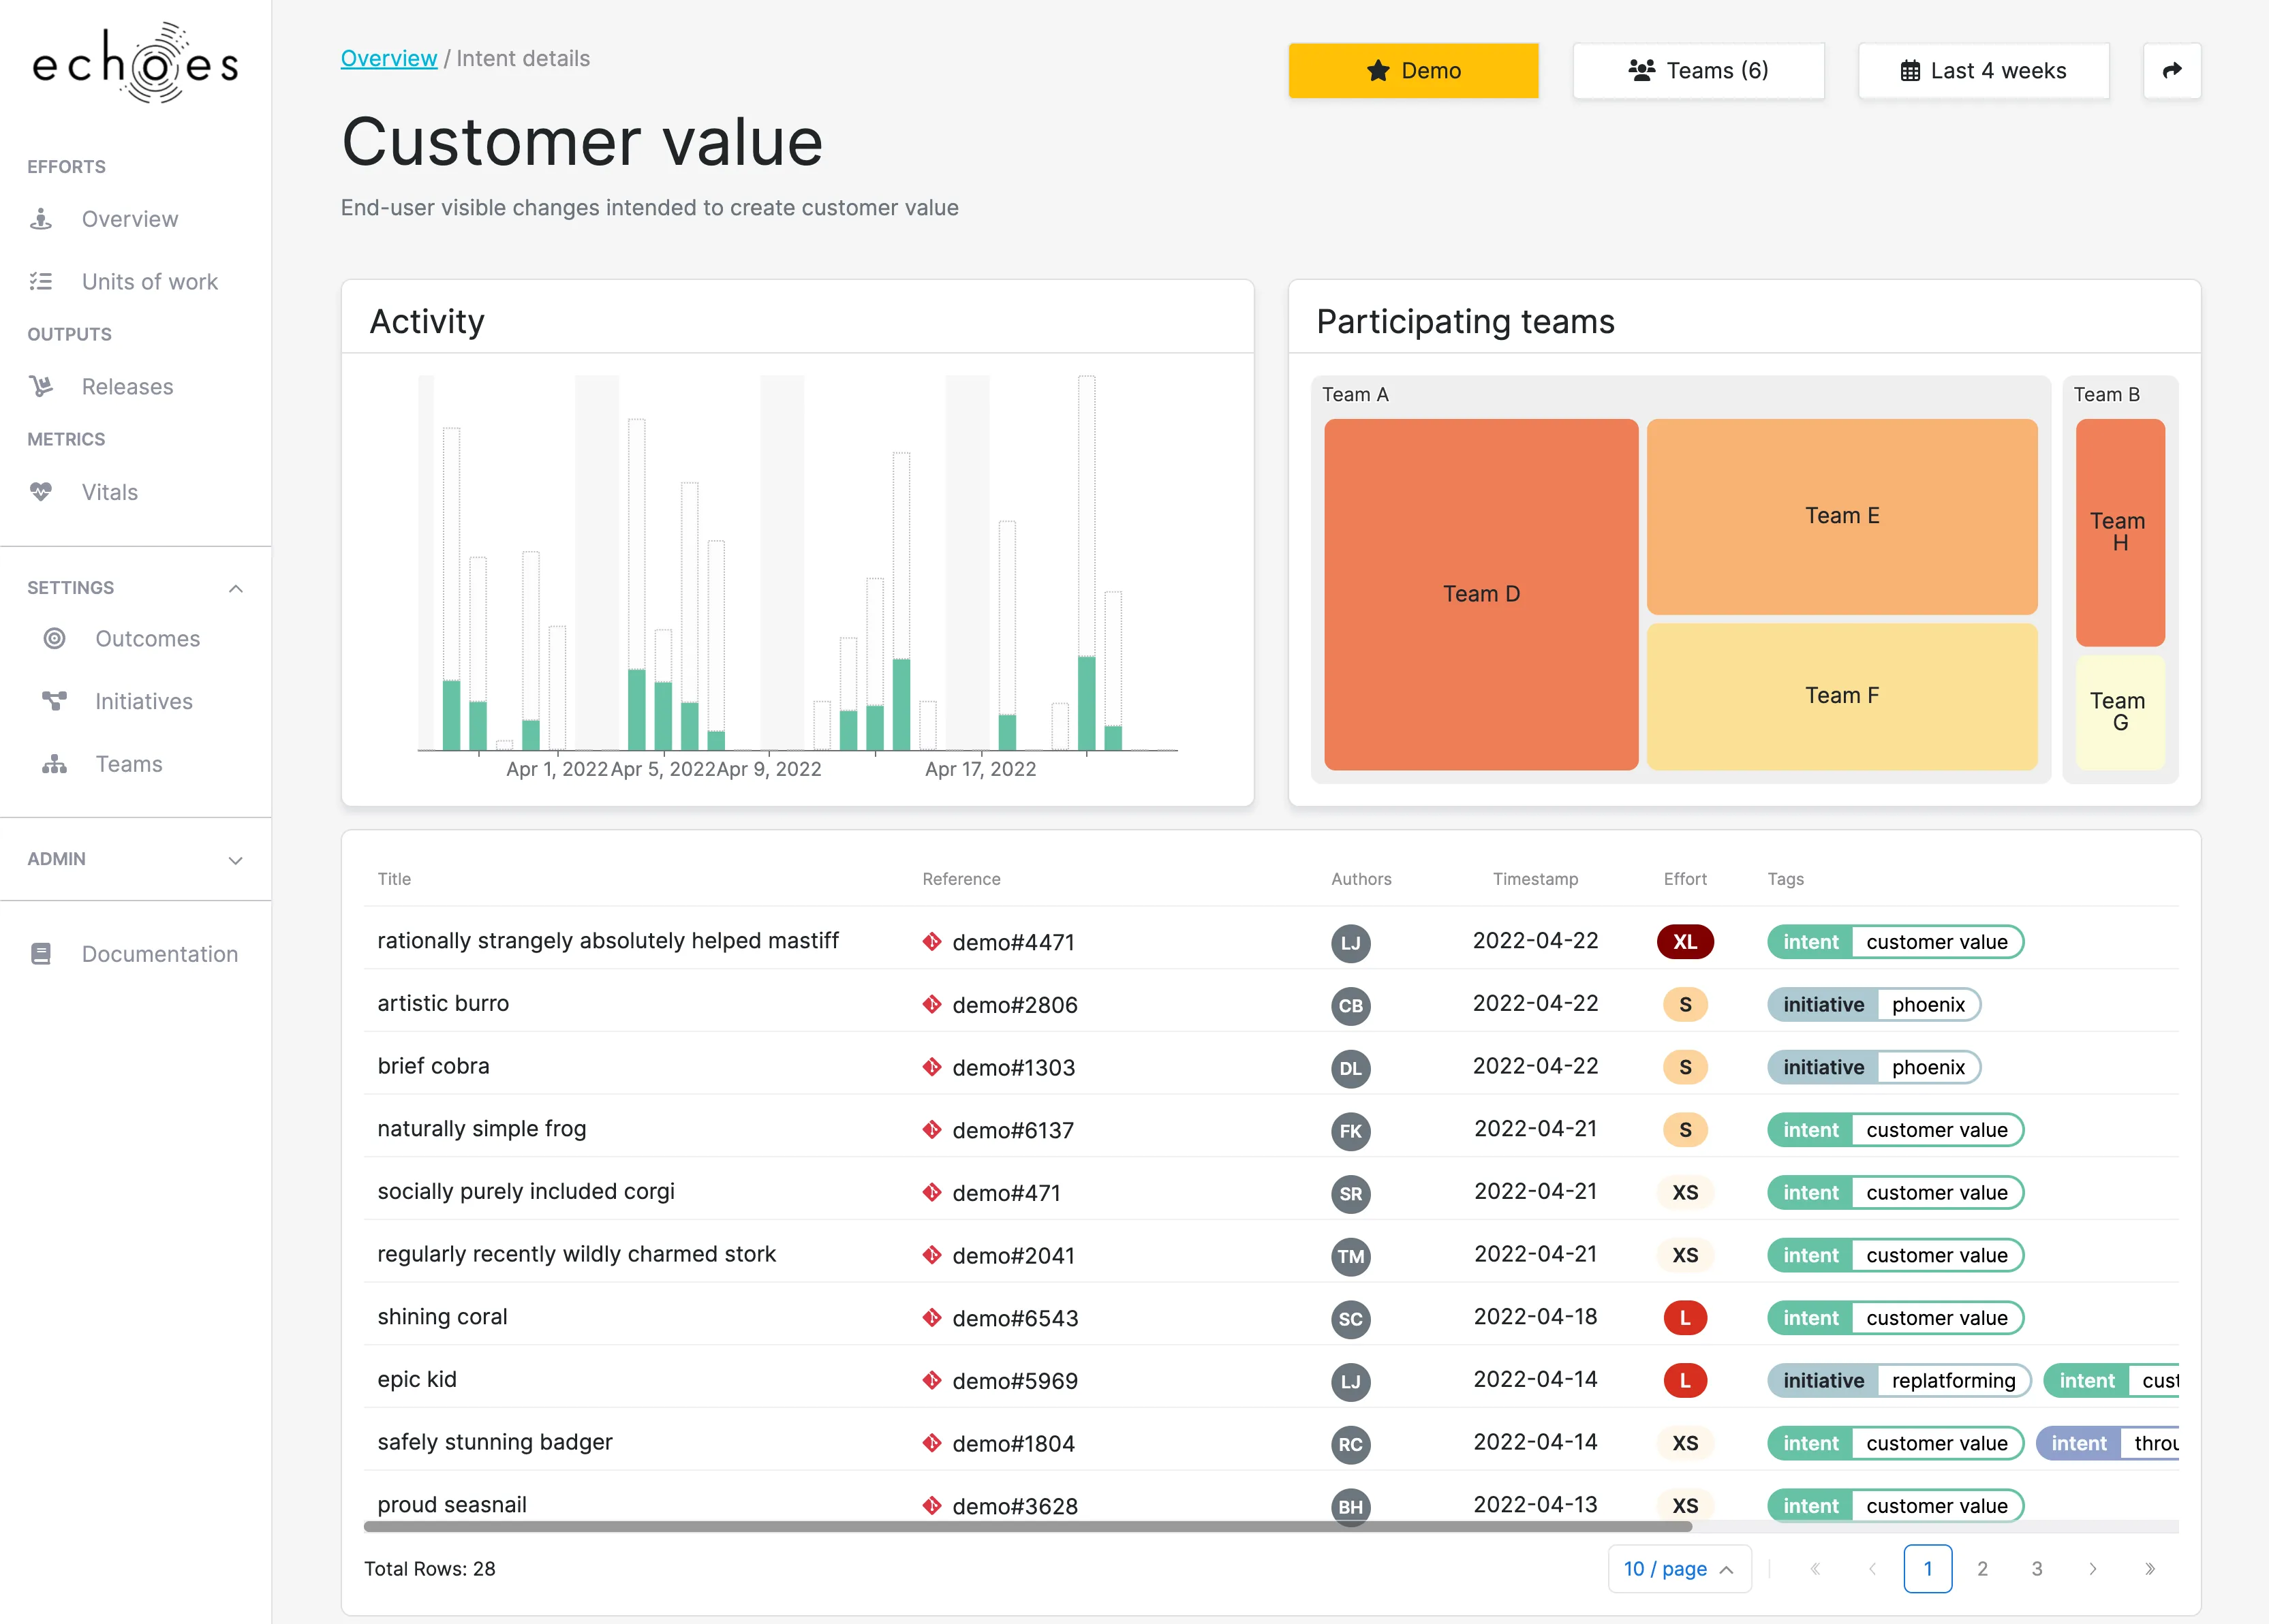Click the echoes logo

tap(136, 63)
